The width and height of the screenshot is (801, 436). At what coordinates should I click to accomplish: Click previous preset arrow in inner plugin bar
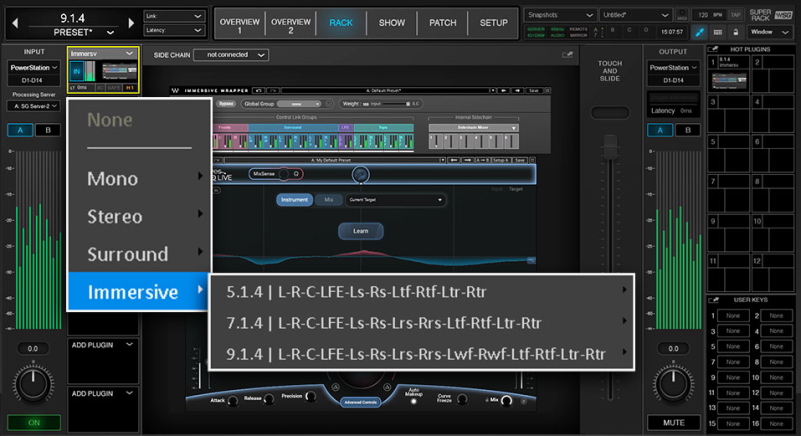click(x=454, y=160)
